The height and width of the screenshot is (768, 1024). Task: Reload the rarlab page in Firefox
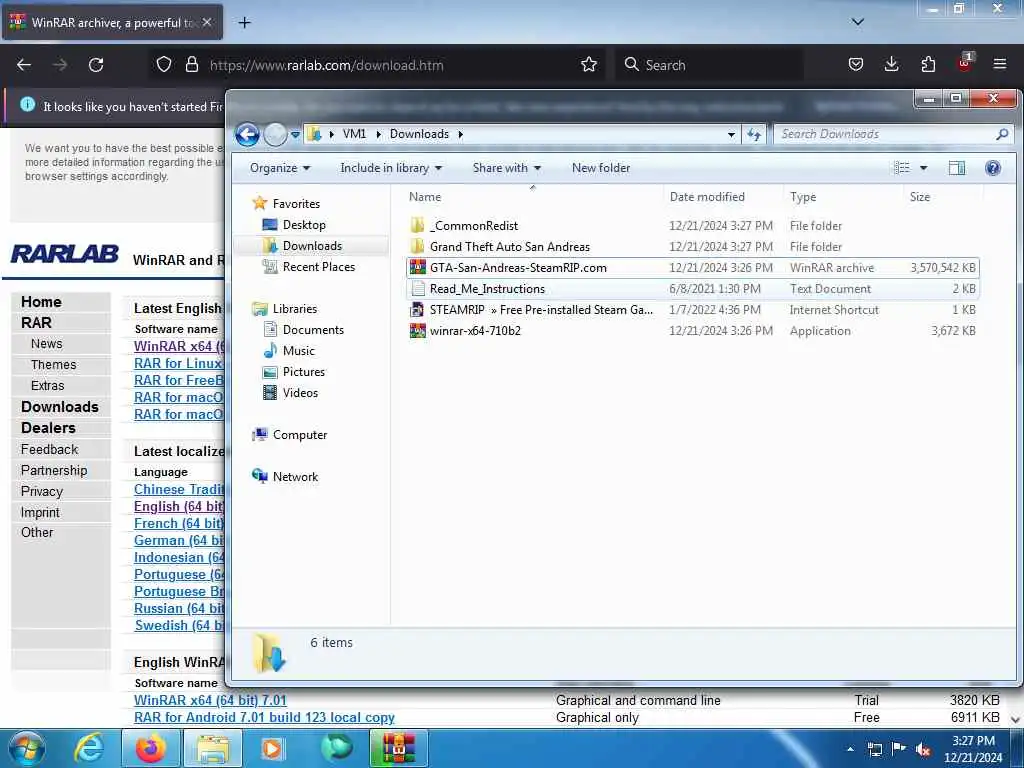[x=96, y=65]
